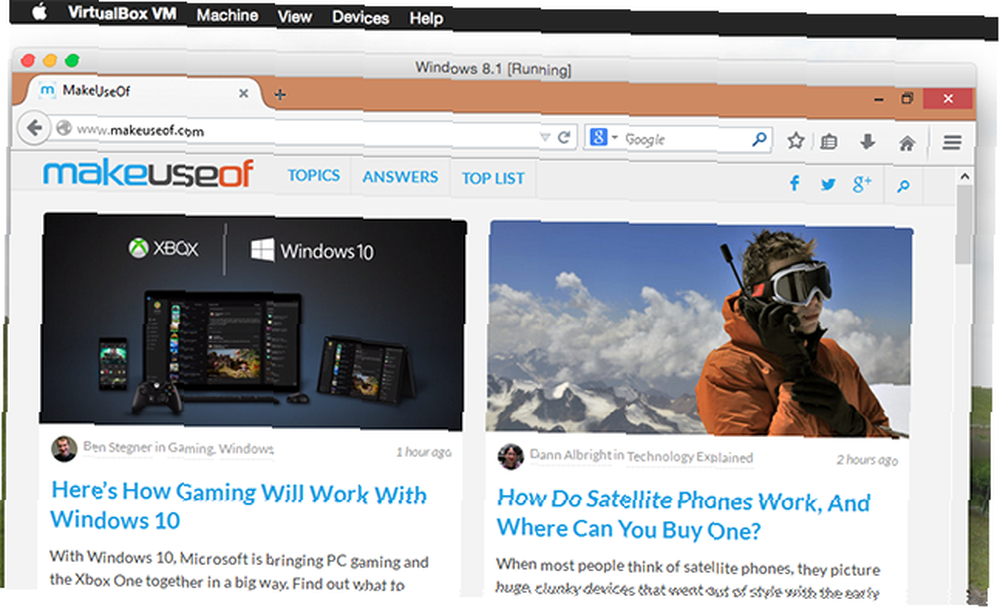Open the Technology Explained category link
Screen dimensions: 1000x608
(x=689, y=457)
